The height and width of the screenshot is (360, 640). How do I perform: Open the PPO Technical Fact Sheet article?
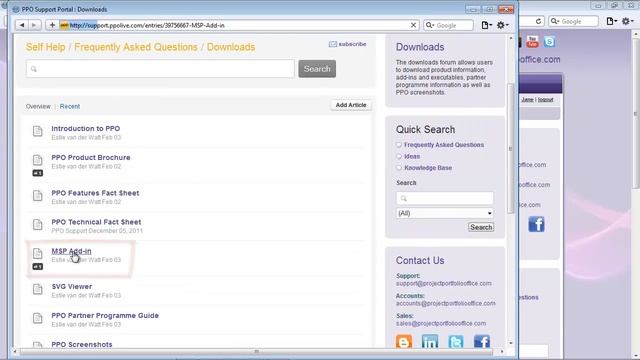[96, 222]
